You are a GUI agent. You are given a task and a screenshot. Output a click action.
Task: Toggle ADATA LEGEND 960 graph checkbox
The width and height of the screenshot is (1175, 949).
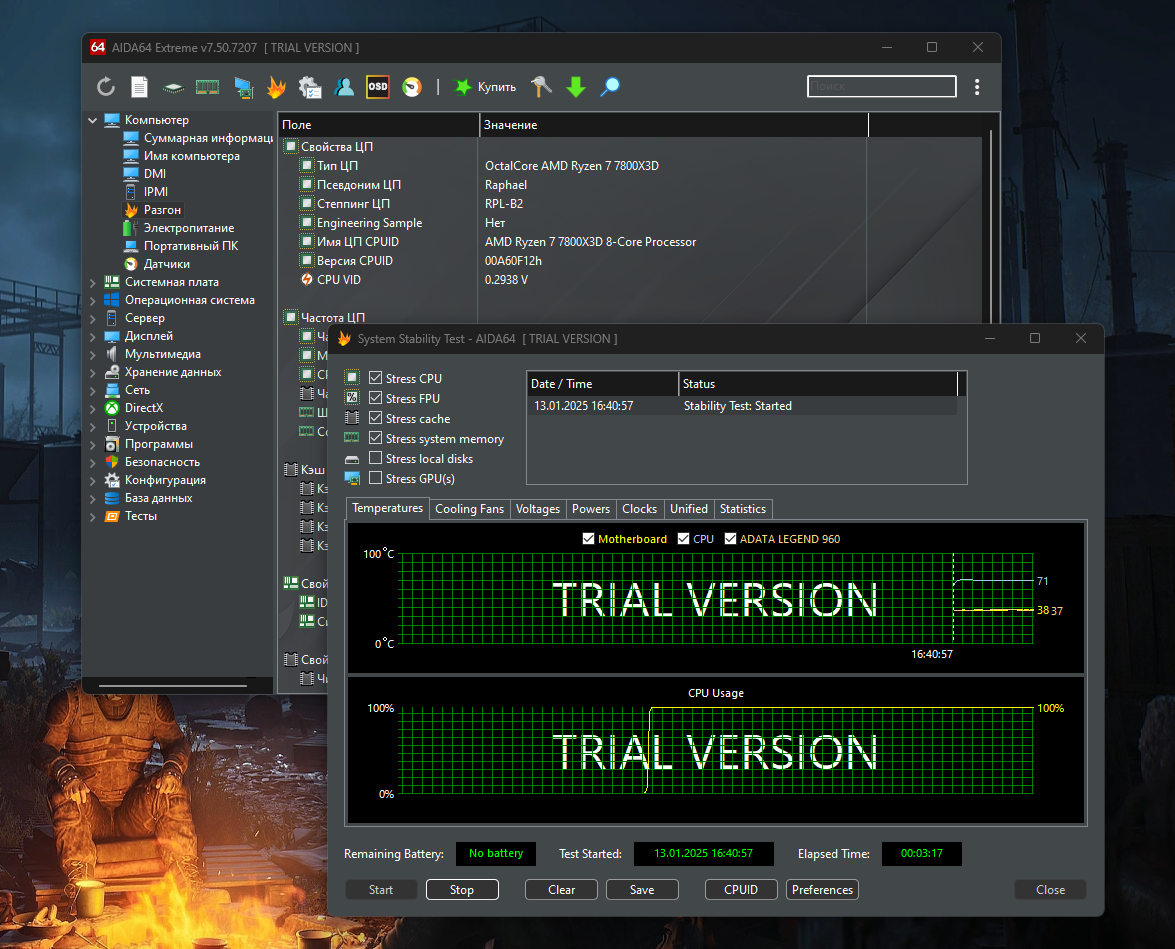tap(730, 539)
